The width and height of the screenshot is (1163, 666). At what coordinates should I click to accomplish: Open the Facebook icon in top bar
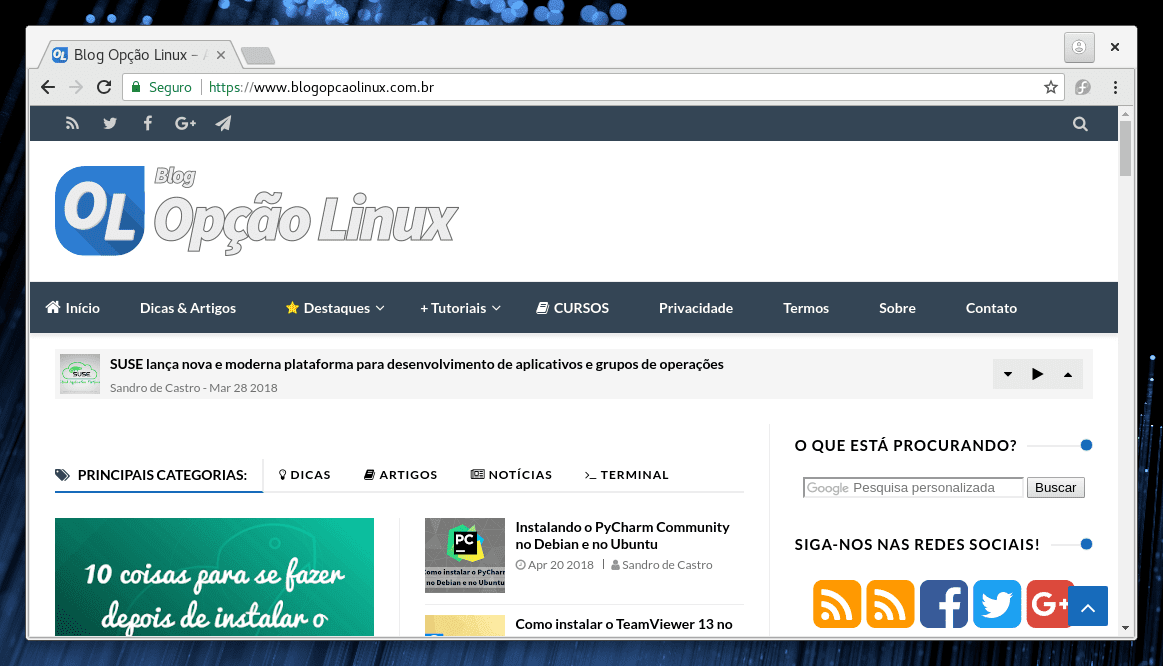click(x=148, y=123)
